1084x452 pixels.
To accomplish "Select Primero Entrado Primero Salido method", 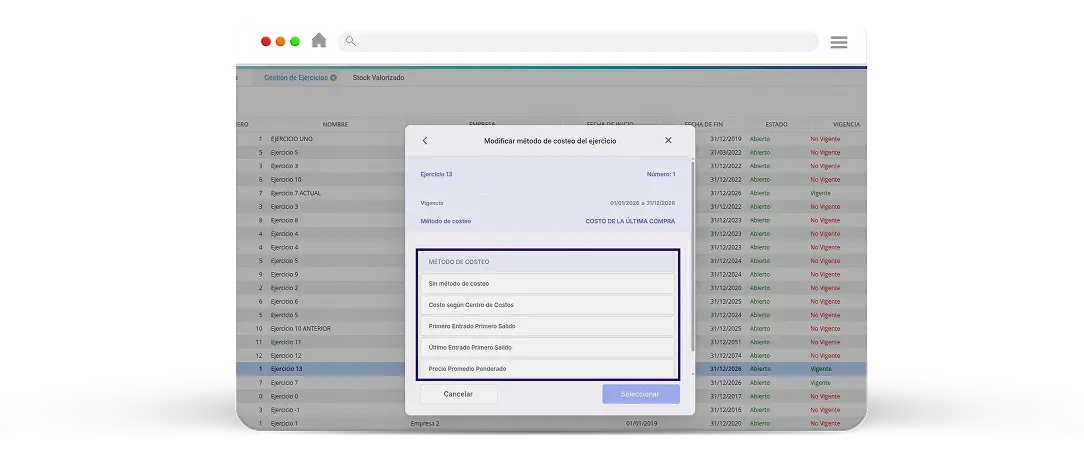I will (548, 326).
